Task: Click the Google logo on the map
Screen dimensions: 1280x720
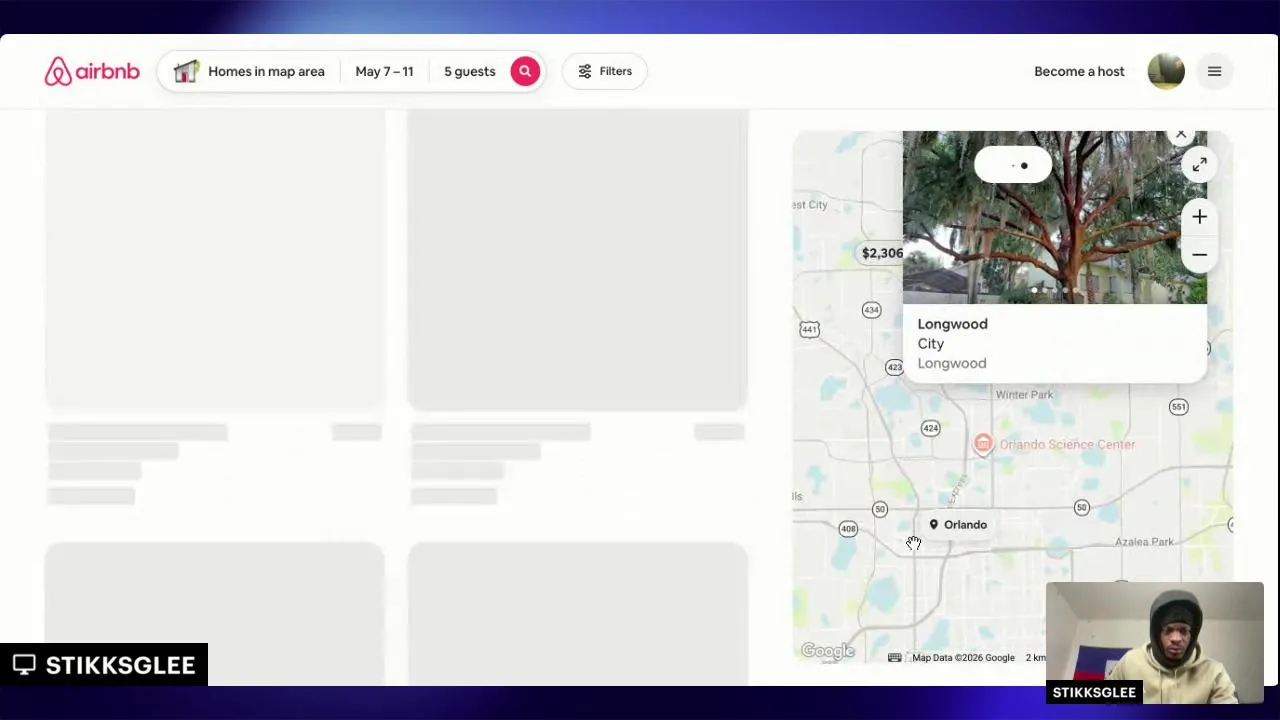Action: [827, 651]
